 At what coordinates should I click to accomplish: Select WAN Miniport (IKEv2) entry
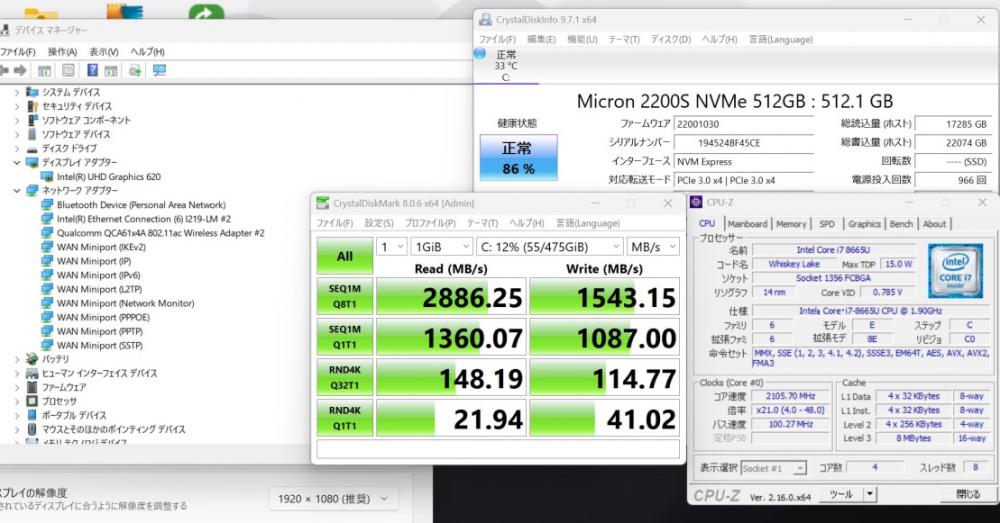click(101, 247)
